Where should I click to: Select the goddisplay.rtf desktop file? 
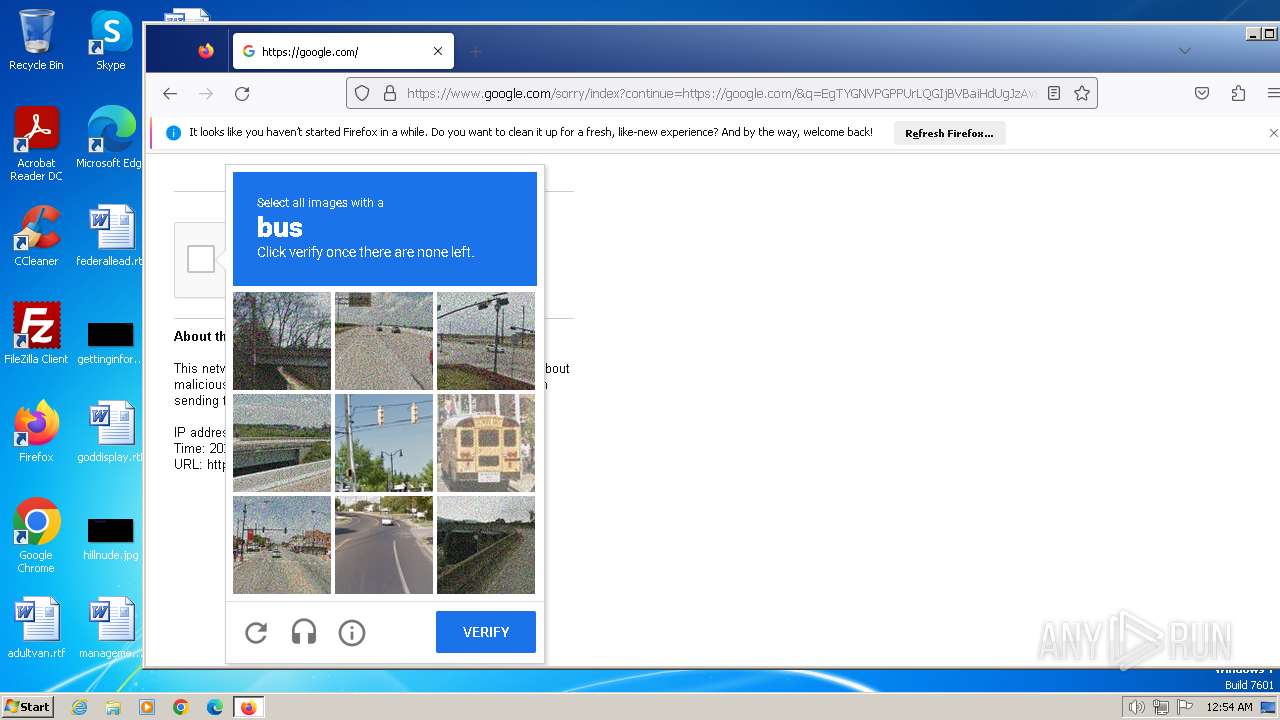click(x=111, y=432)
